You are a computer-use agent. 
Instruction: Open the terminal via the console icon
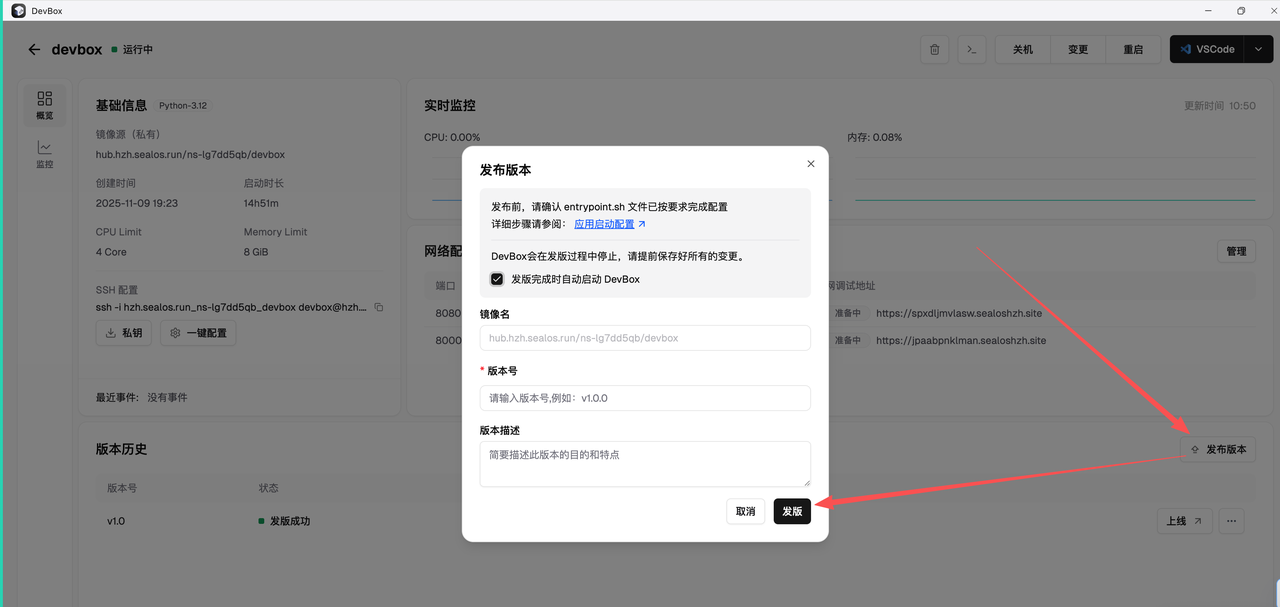pos(971,48)
